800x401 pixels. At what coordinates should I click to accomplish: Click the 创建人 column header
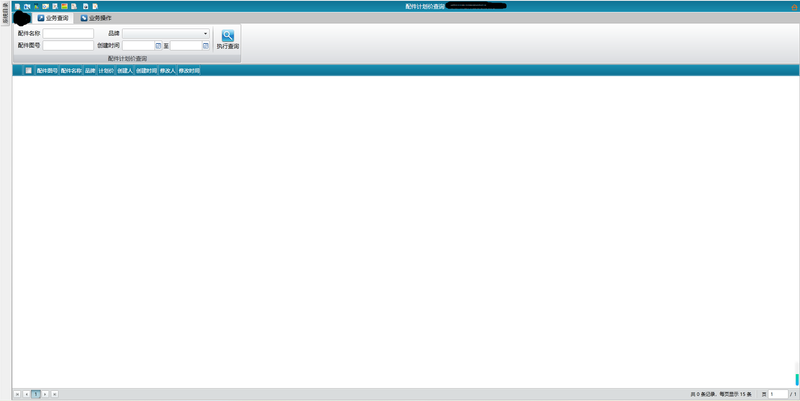click(125, 71)
